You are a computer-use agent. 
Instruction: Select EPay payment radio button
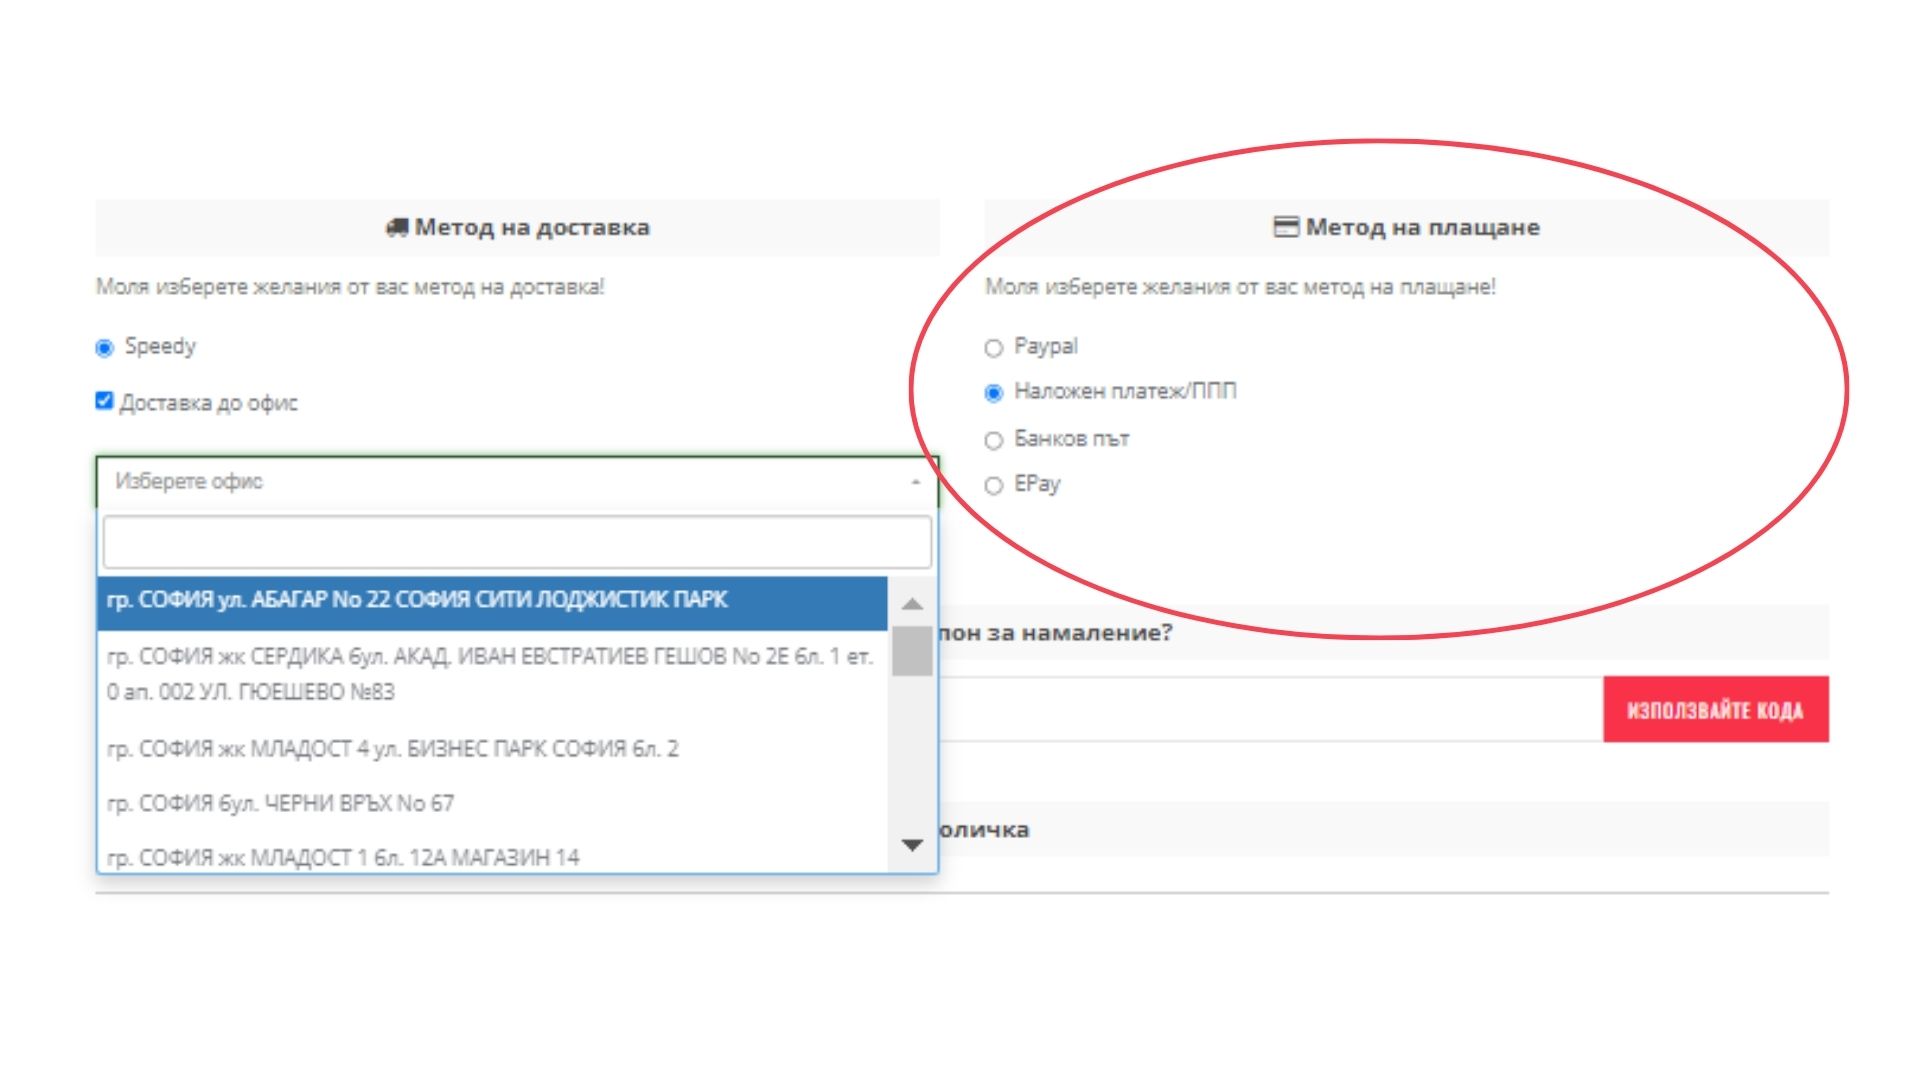coord(993,486)
